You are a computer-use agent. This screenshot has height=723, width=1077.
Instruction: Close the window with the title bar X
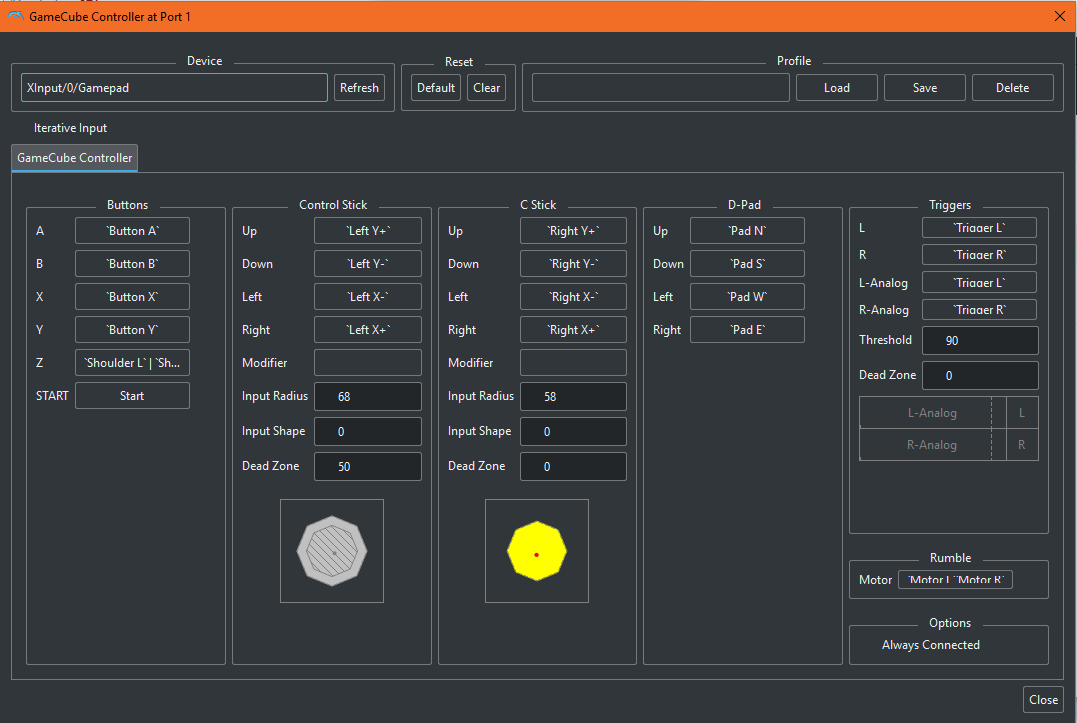coord(1060,16)
